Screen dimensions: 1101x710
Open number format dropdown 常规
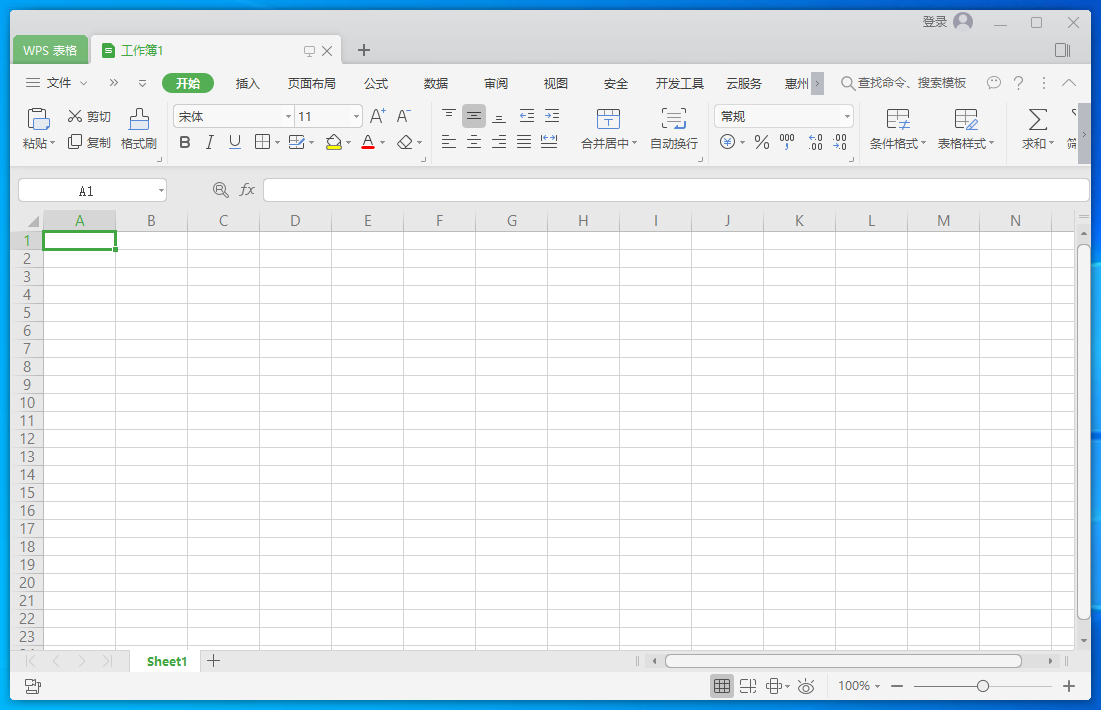pyautogui.click(x=847, y=117)
